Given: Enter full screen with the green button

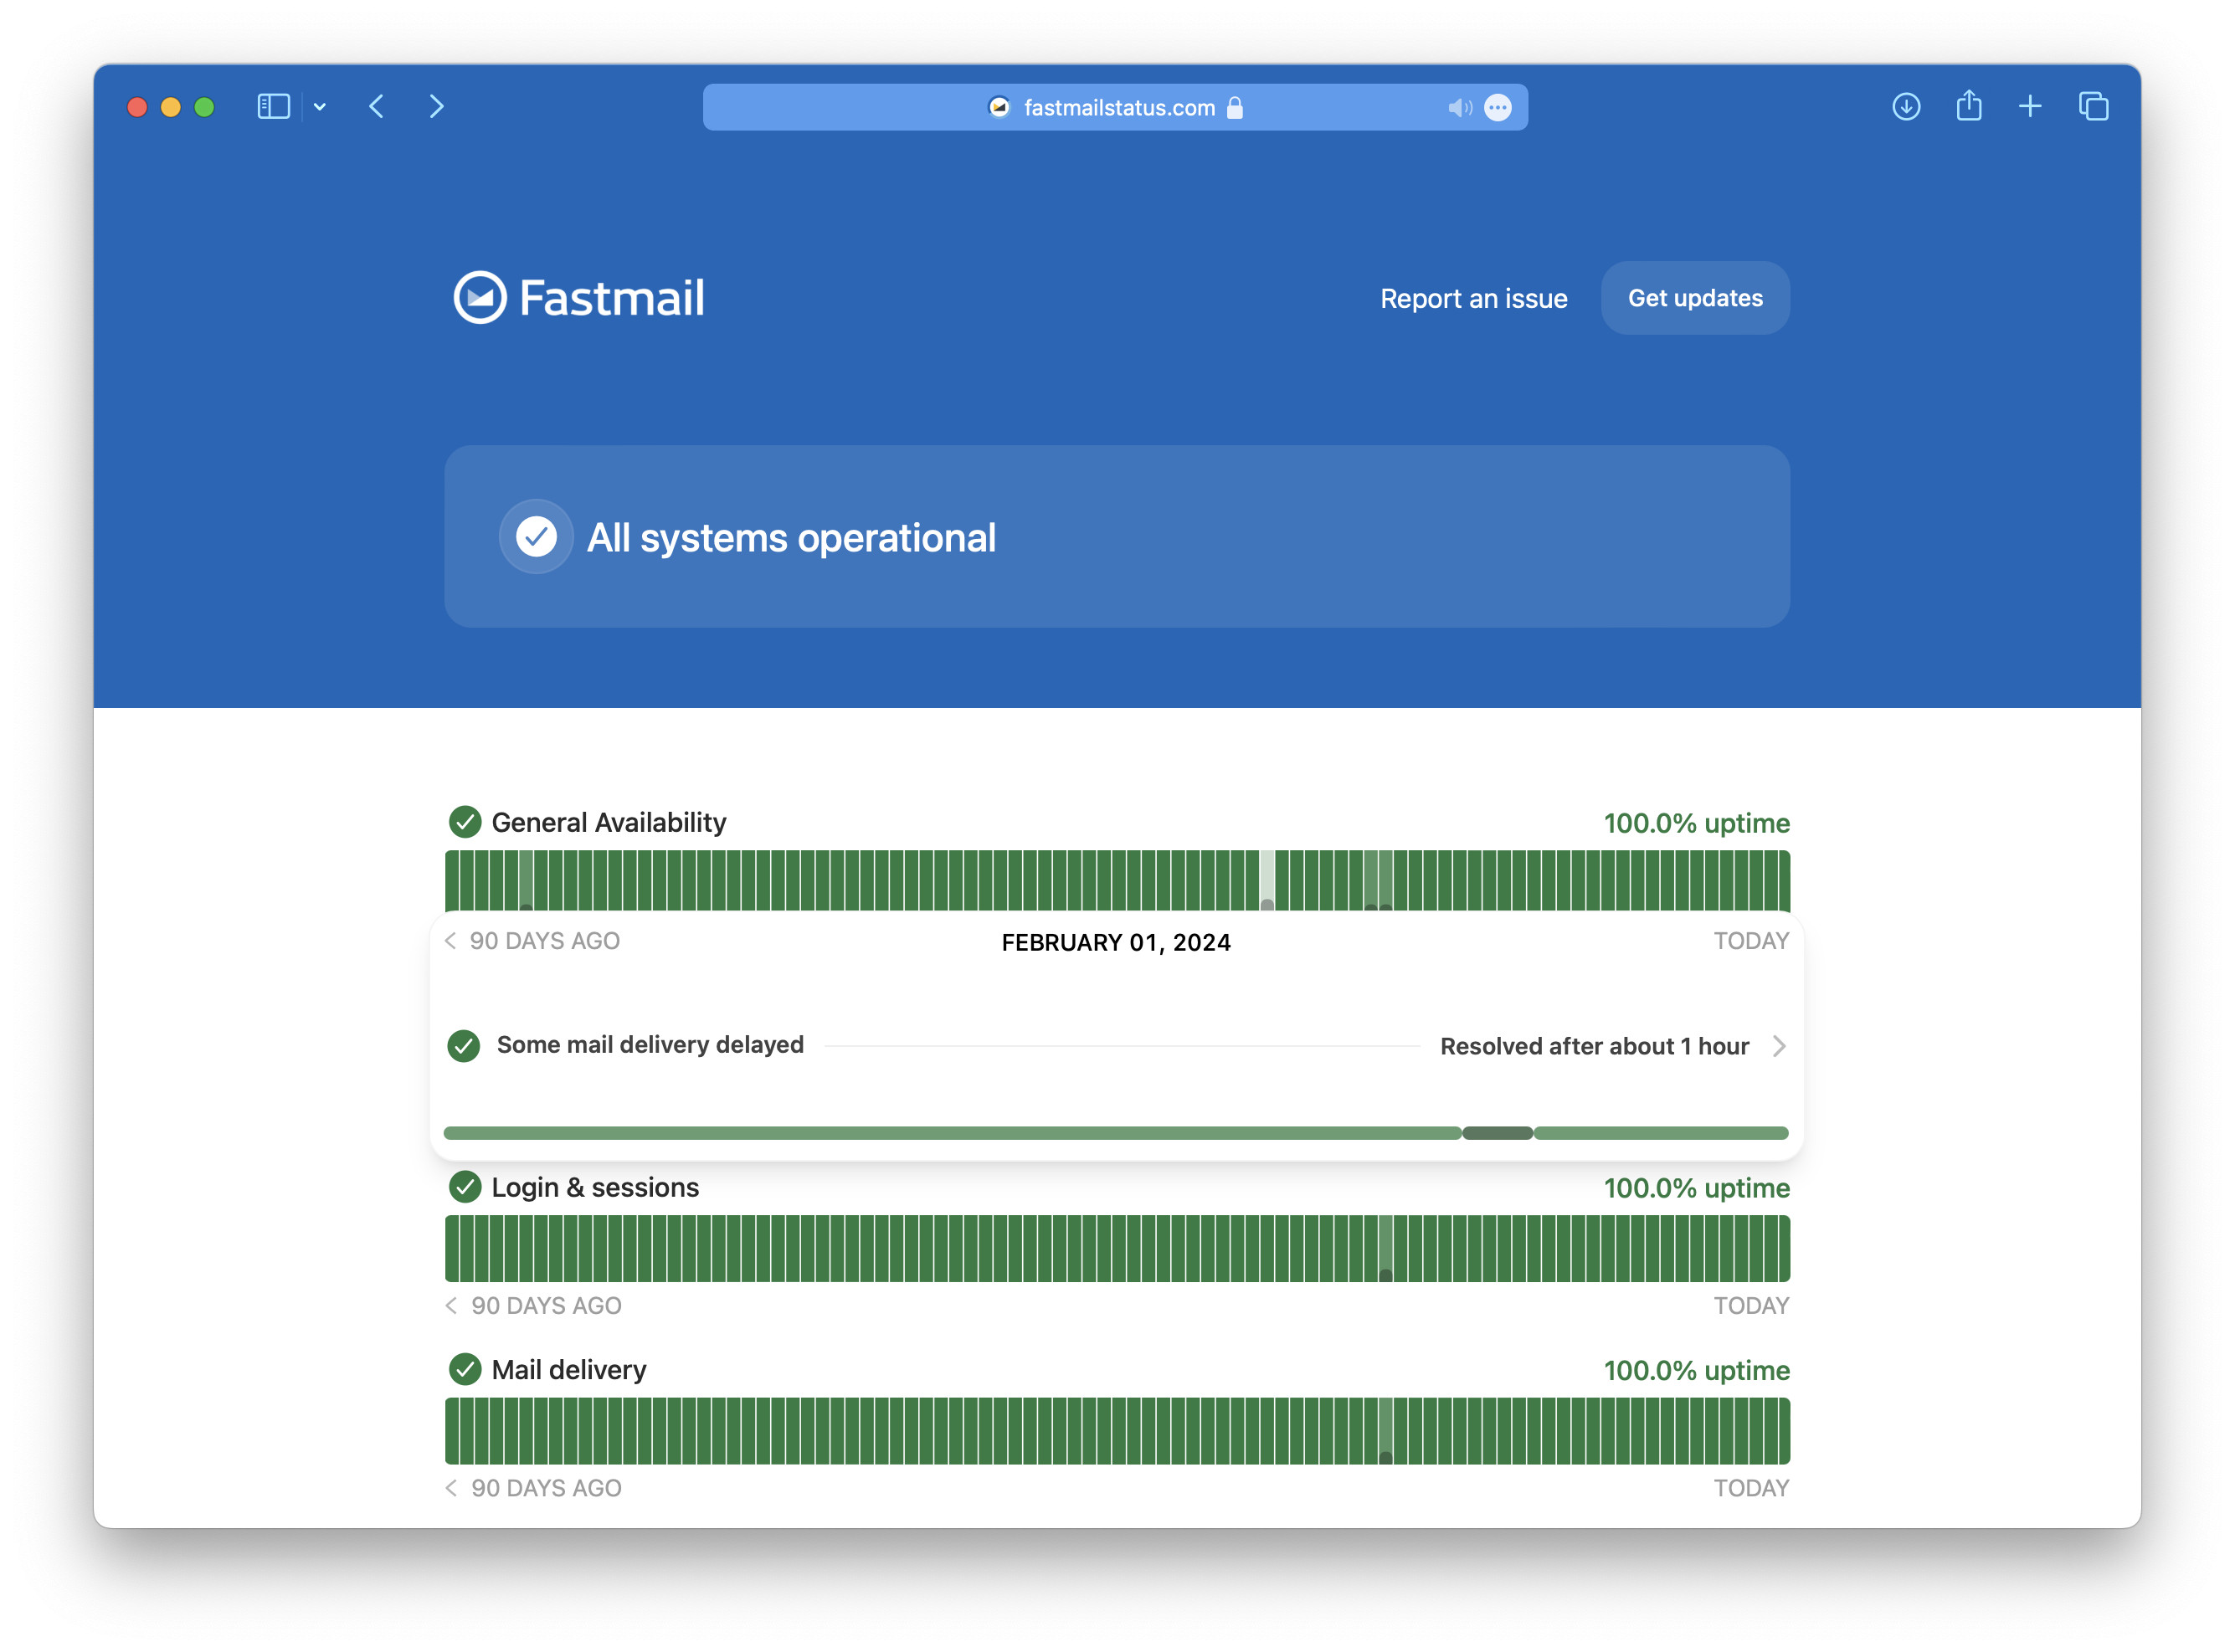Looking at the screenshot, I should pyautogui.click(x=204, y=107).
